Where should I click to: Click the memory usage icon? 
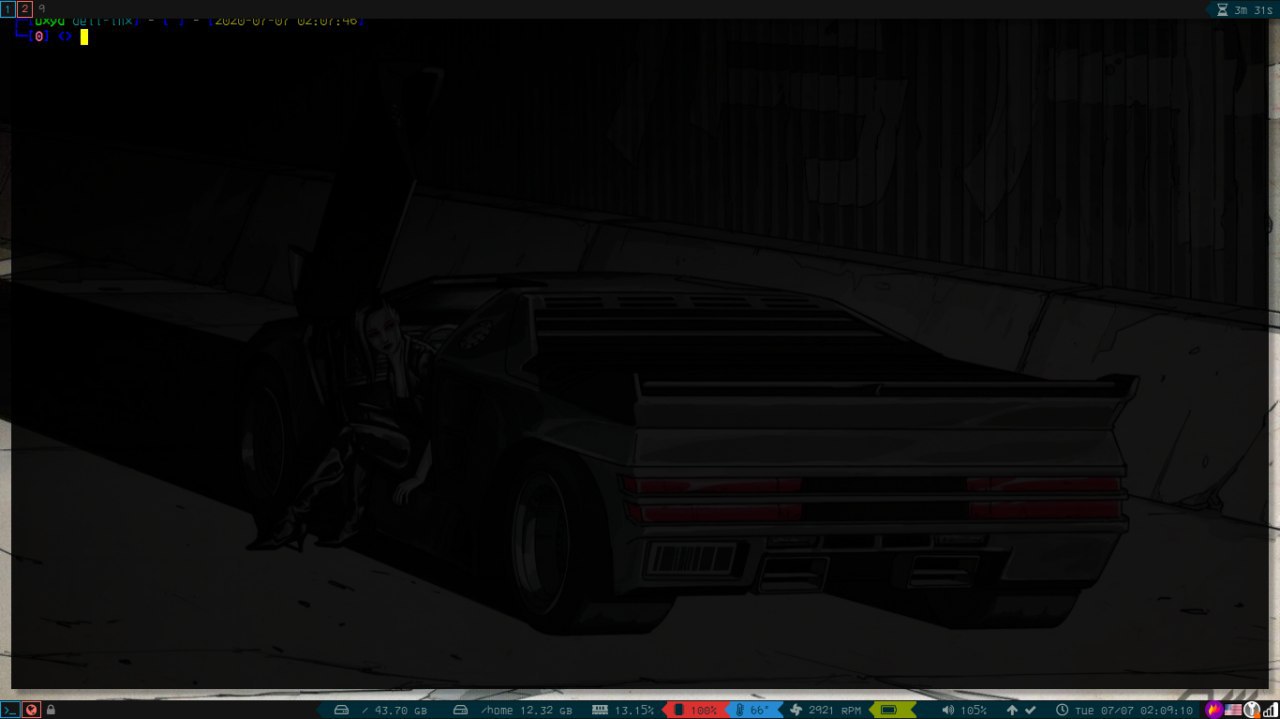pyautogui.click(x=600, y=710)
